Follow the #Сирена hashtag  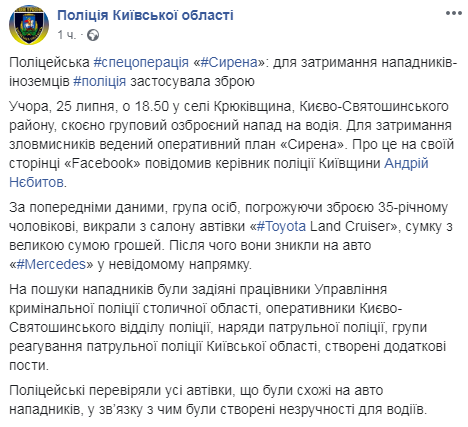tap(229, 62)
